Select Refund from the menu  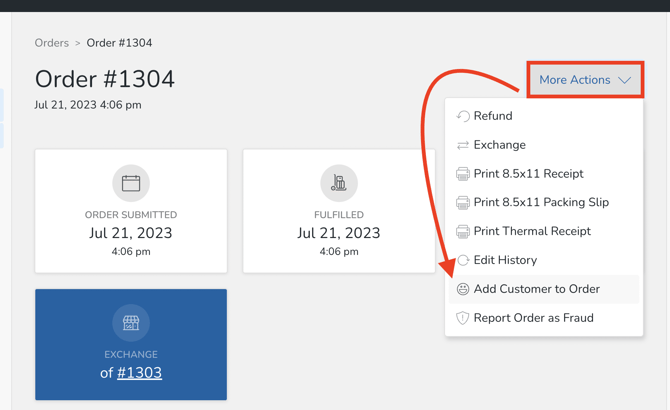click(493, 116)
